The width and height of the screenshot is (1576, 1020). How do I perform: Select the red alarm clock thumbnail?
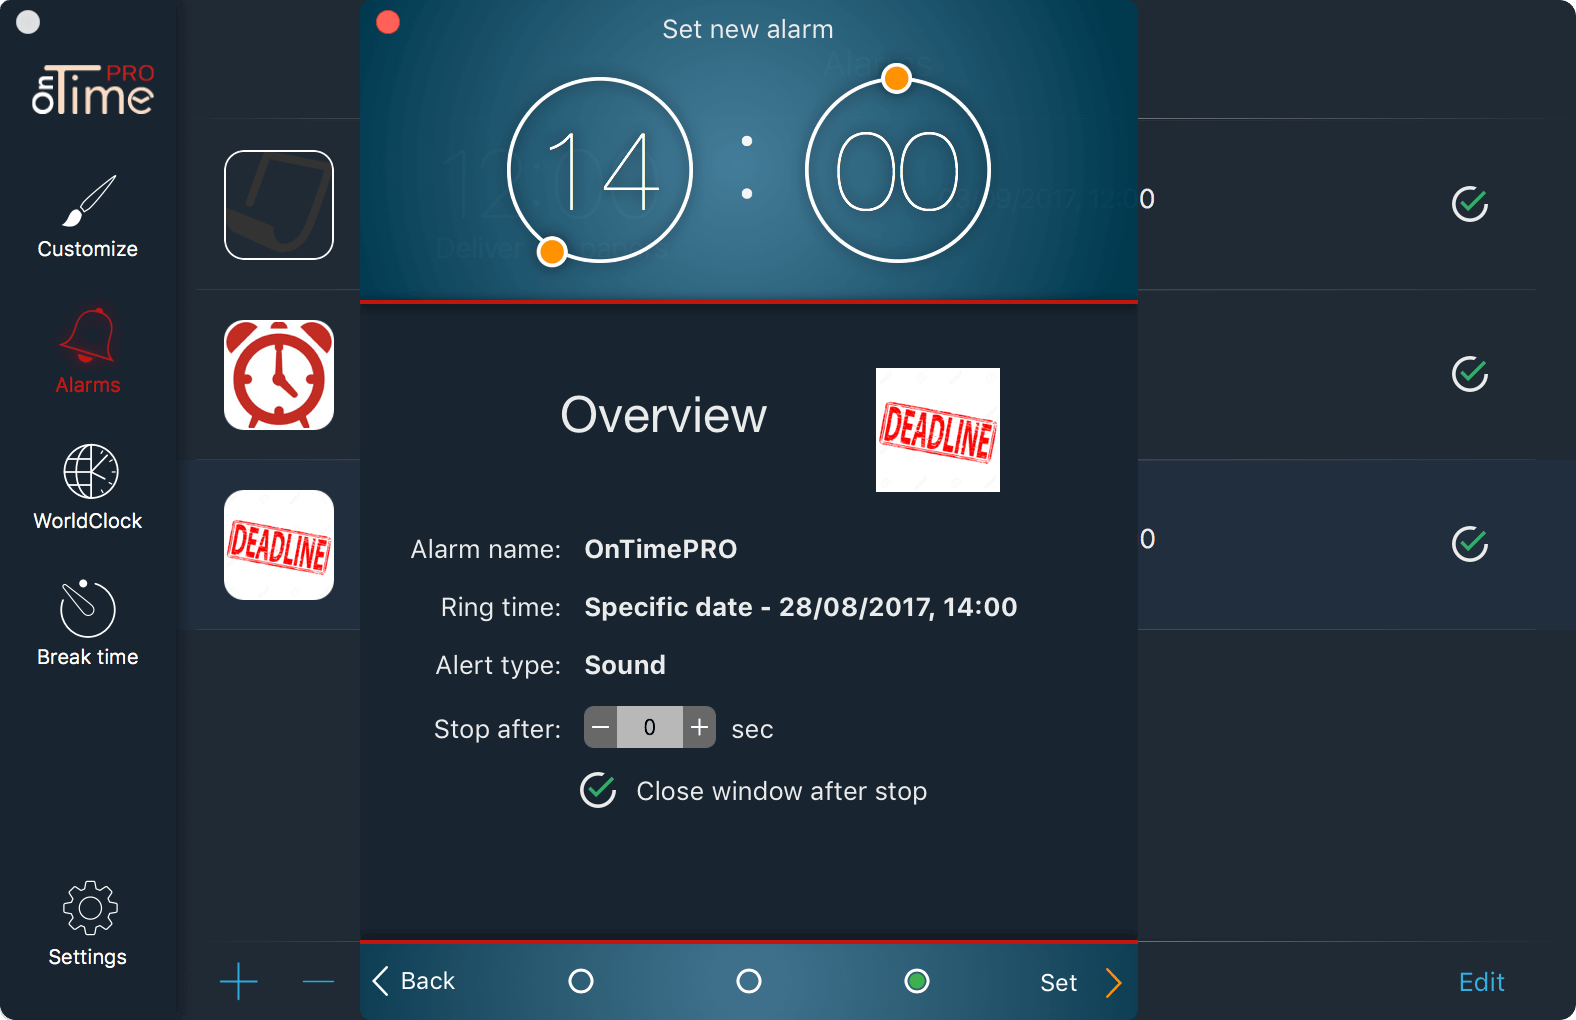(279, 375)
